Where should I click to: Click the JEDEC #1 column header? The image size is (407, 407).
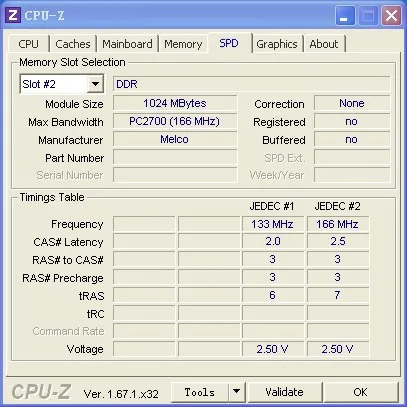click(272, 206)
